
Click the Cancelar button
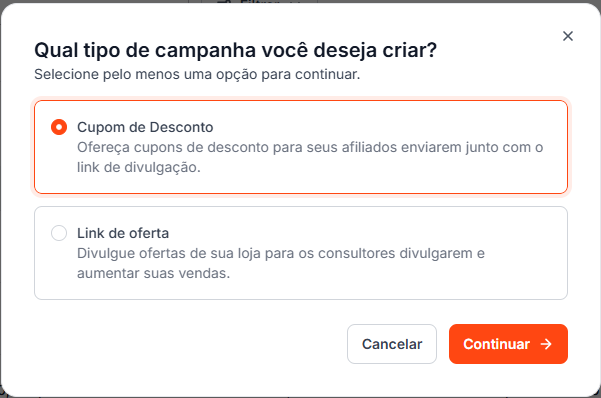[x=392, y=344]
